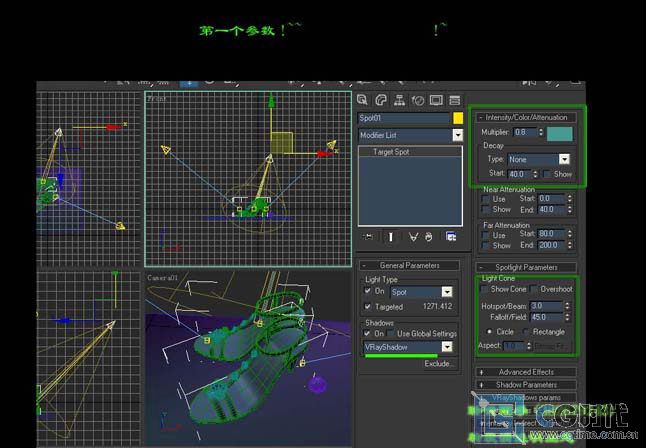Enable the Show Cone checkbox
This screenshot has height=448, width=646.
[x=485, y=289]
